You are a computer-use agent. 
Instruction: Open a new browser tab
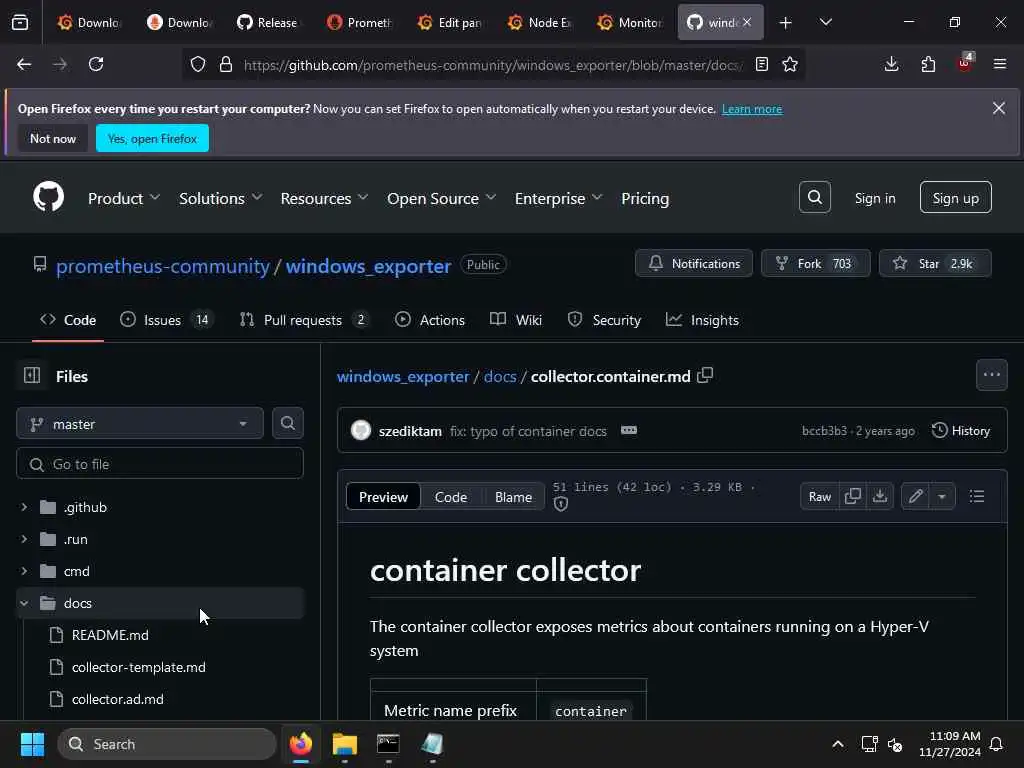(x=786, y=23)
